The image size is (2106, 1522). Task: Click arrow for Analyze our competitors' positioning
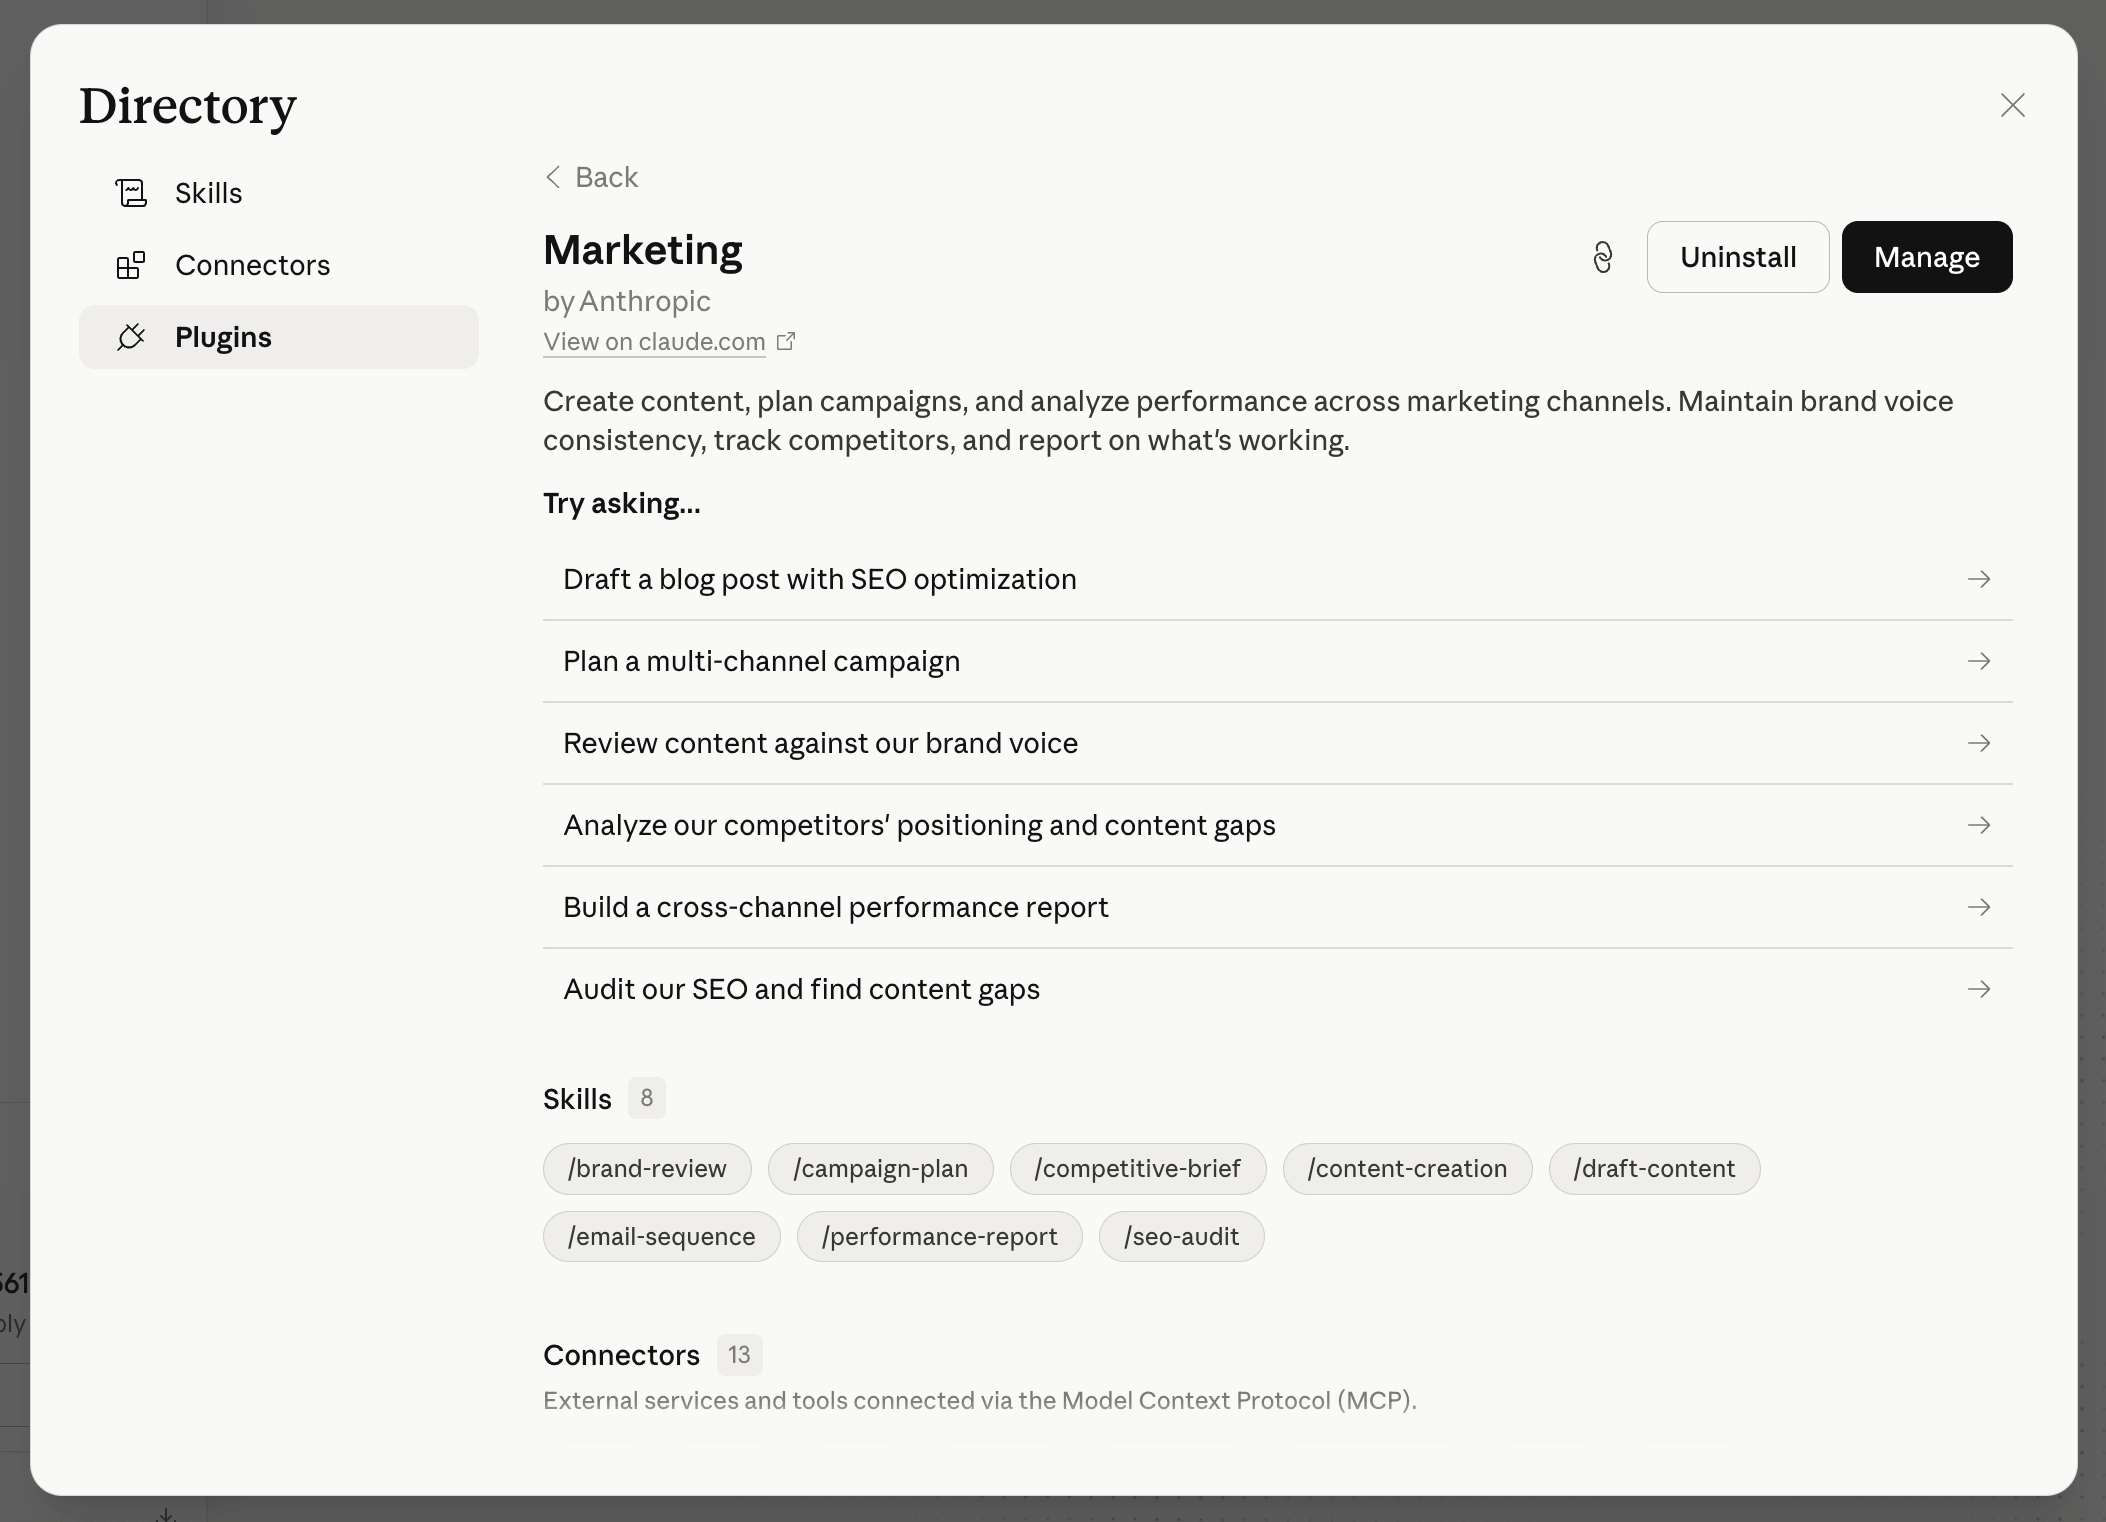(1979, 825)
